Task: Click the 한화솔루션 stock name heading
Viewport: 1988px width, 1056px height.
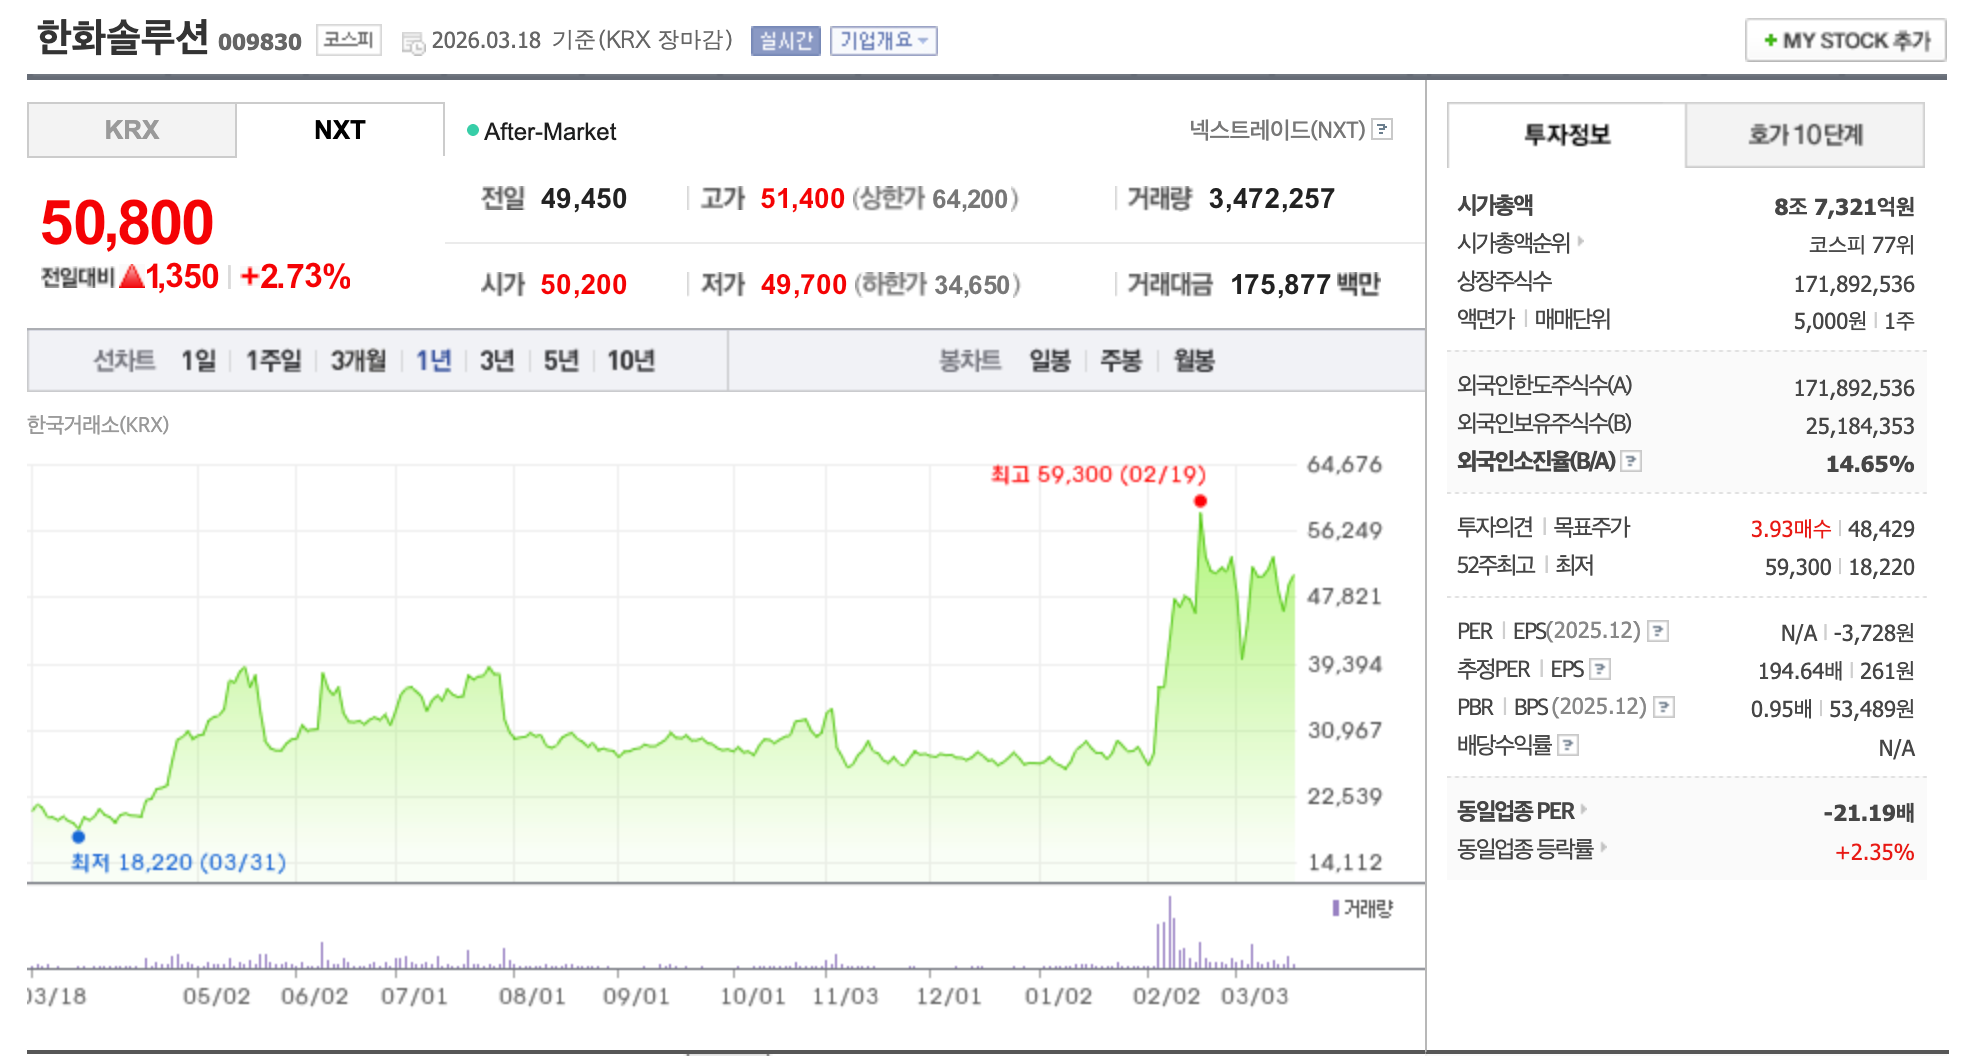Action: (123, 37)
